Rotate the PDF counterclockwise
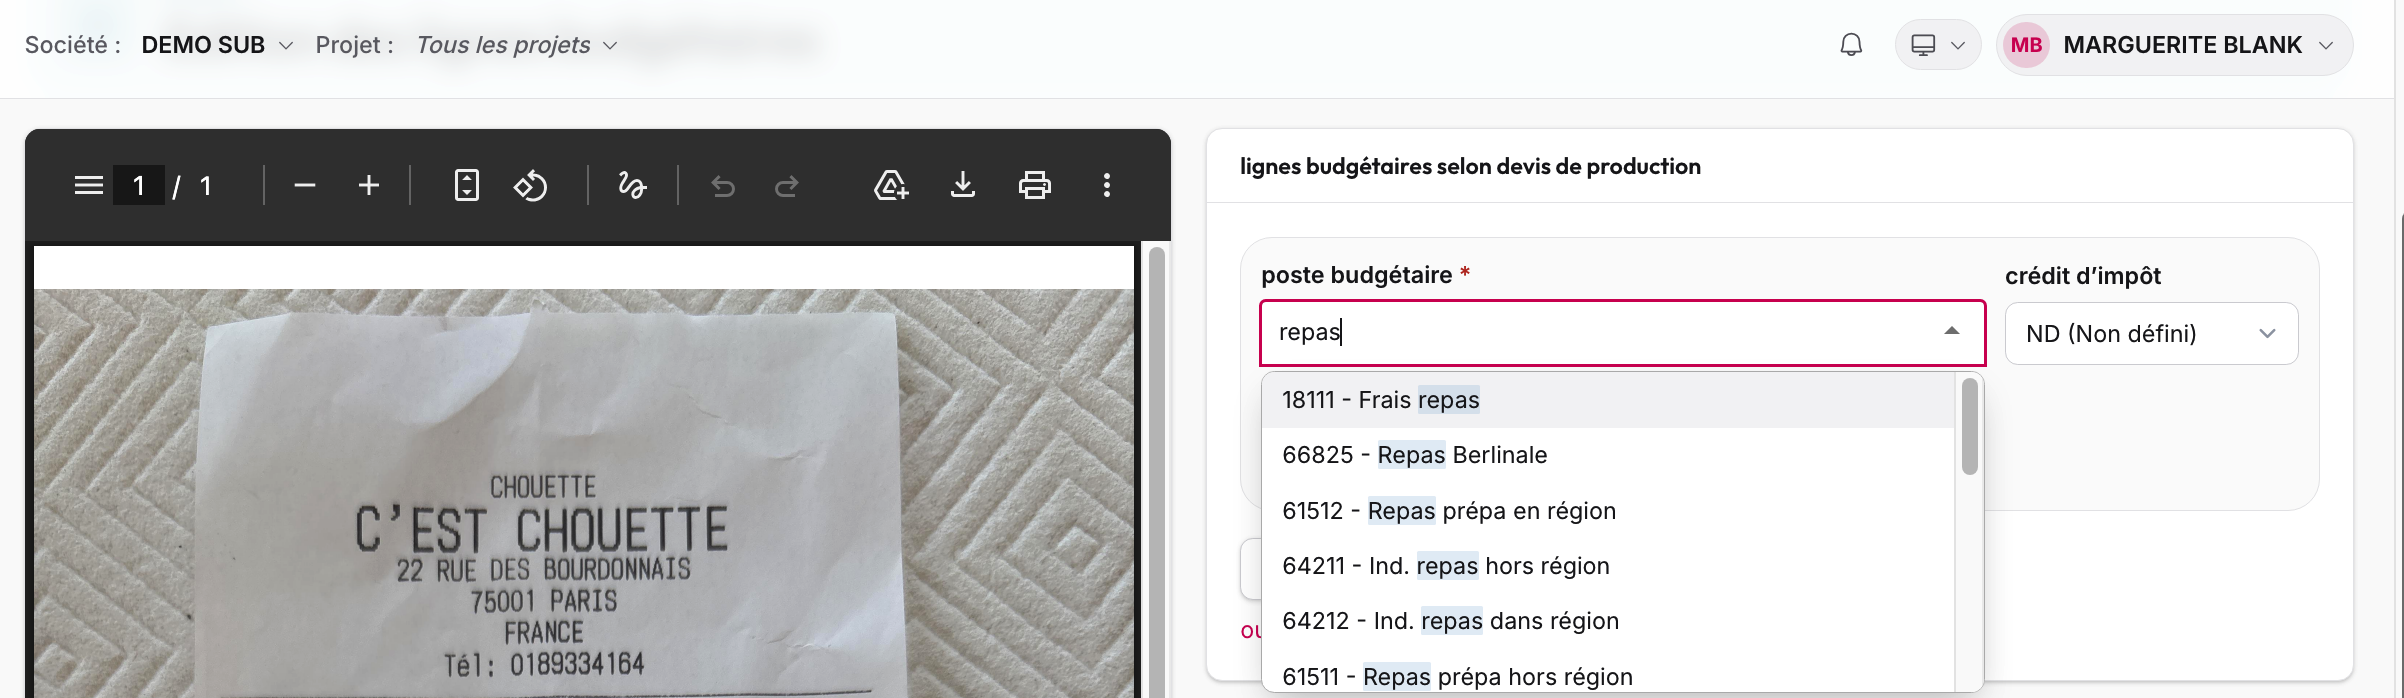 pos(531,185)
